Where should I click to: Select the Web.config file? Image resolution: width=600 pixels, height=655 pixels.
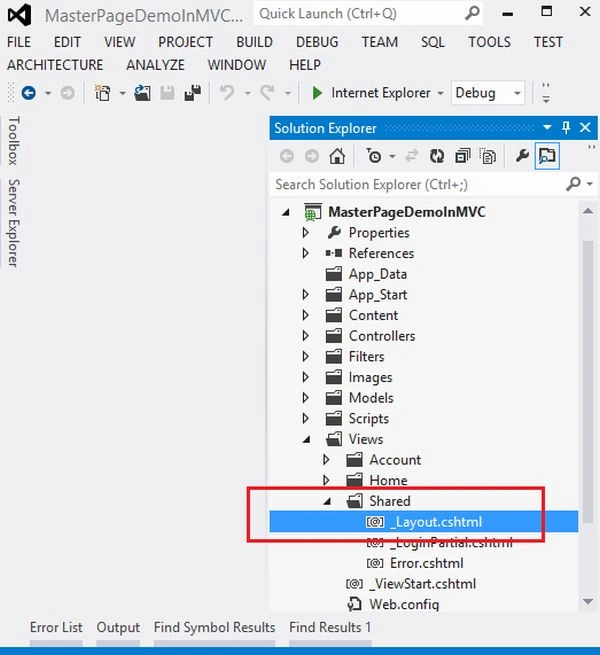tap(404, 604)
